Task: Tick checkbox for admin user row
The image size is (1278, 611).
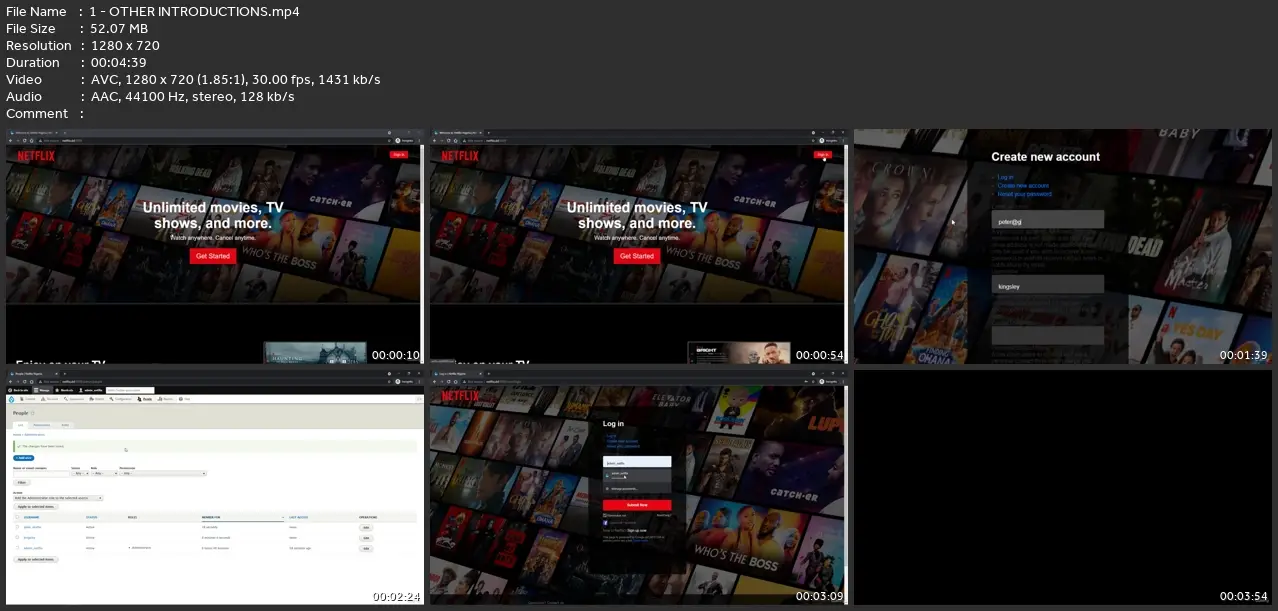Action: pos(17,548)
